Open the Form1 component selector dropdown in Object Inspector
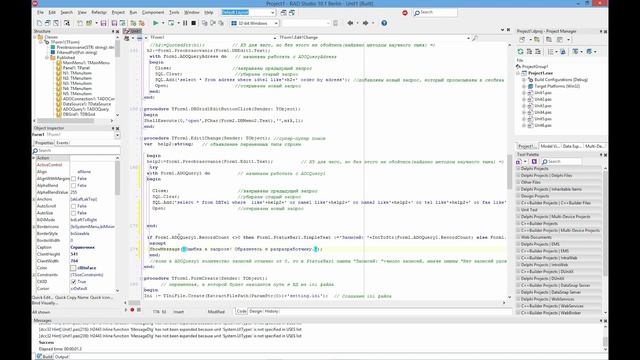 coord(117,135)
